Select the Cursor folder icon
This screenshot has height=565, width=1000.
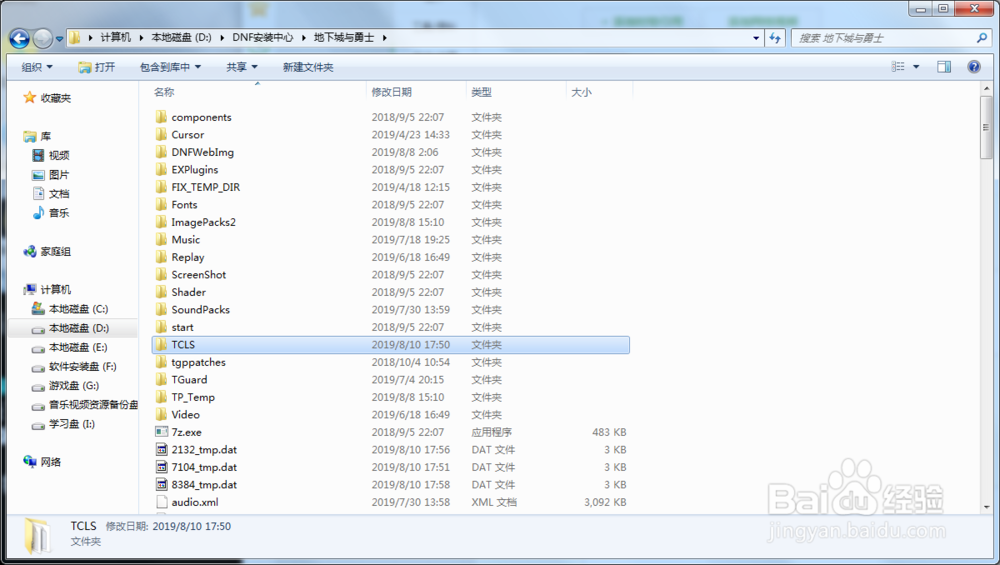(161, 135)
